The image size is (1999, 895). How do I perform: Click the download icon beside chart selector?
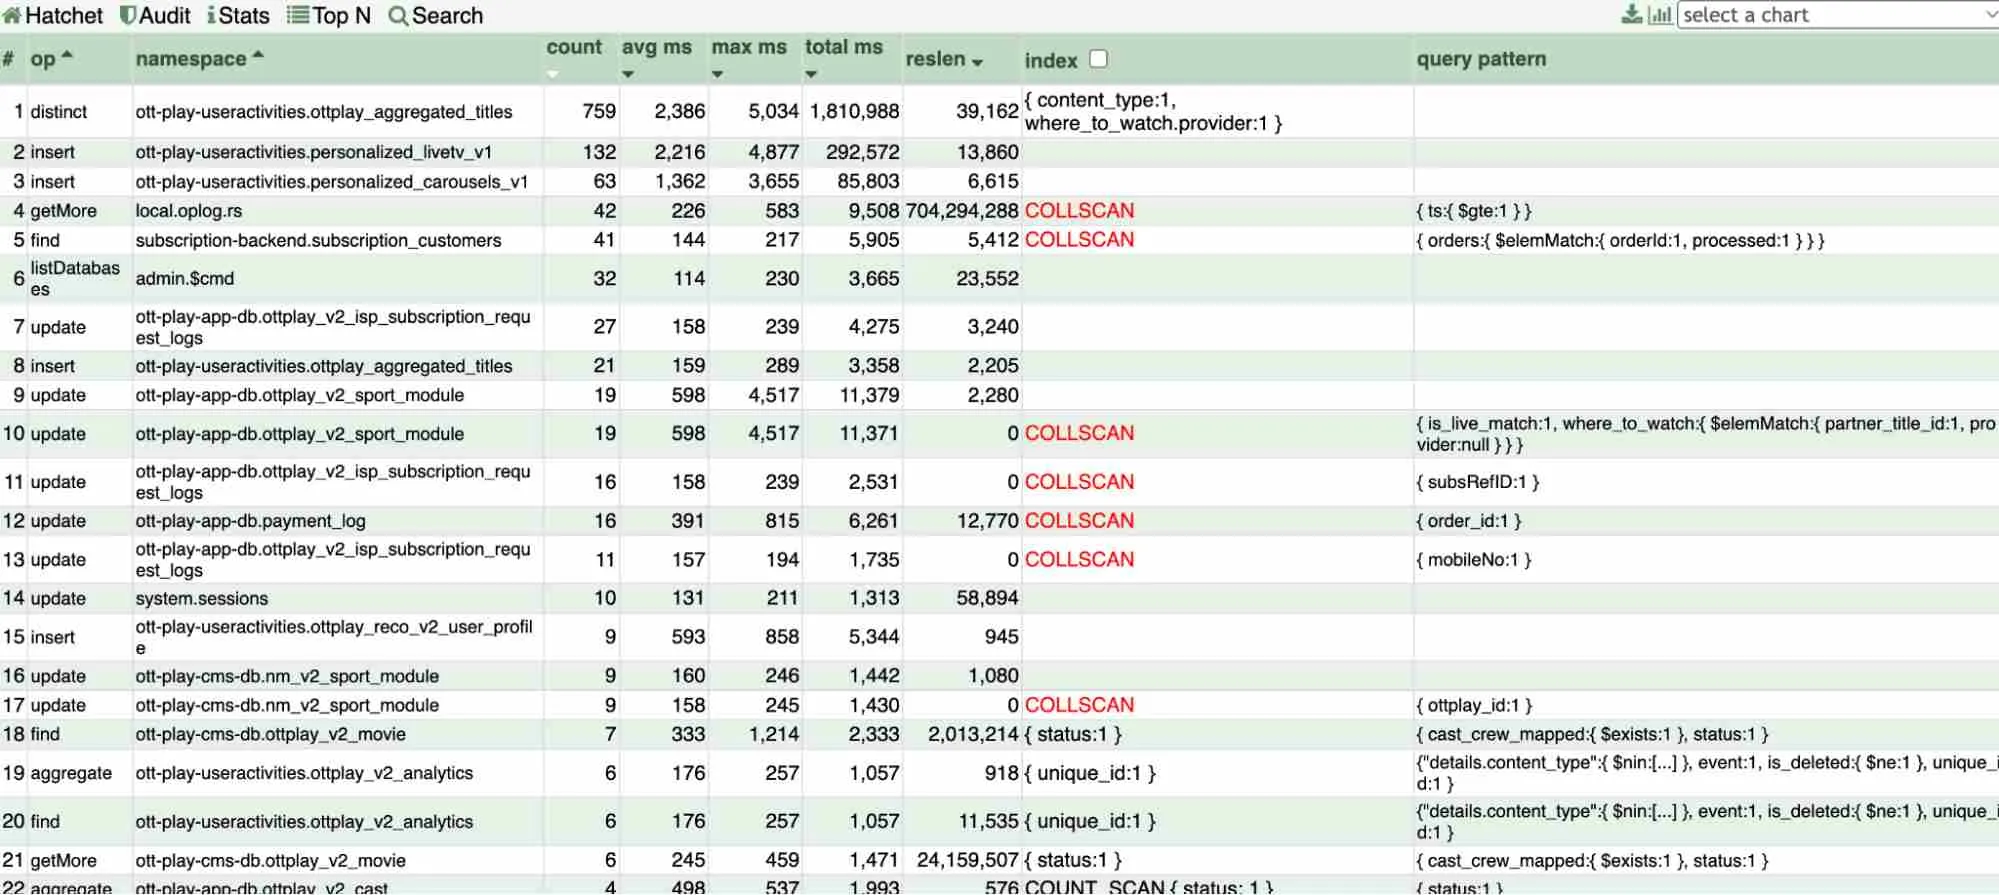(1631, 14)
